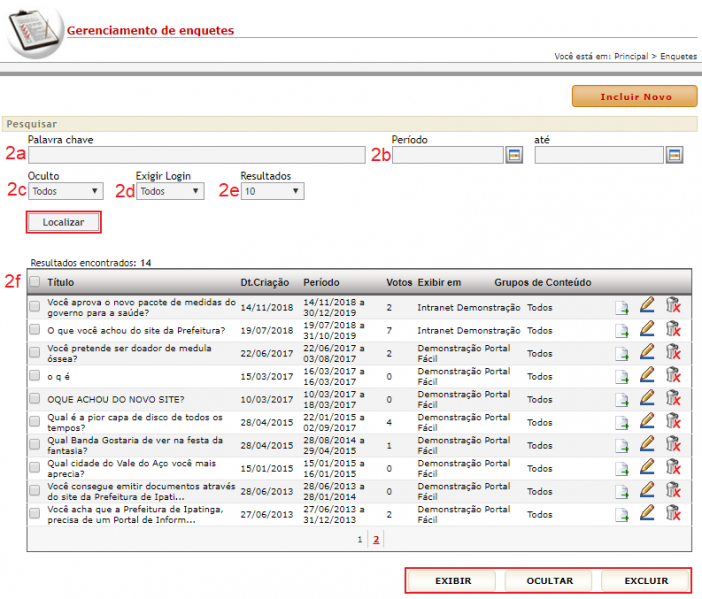Click the Grupos de Conteúdo column header

(543, 282)
